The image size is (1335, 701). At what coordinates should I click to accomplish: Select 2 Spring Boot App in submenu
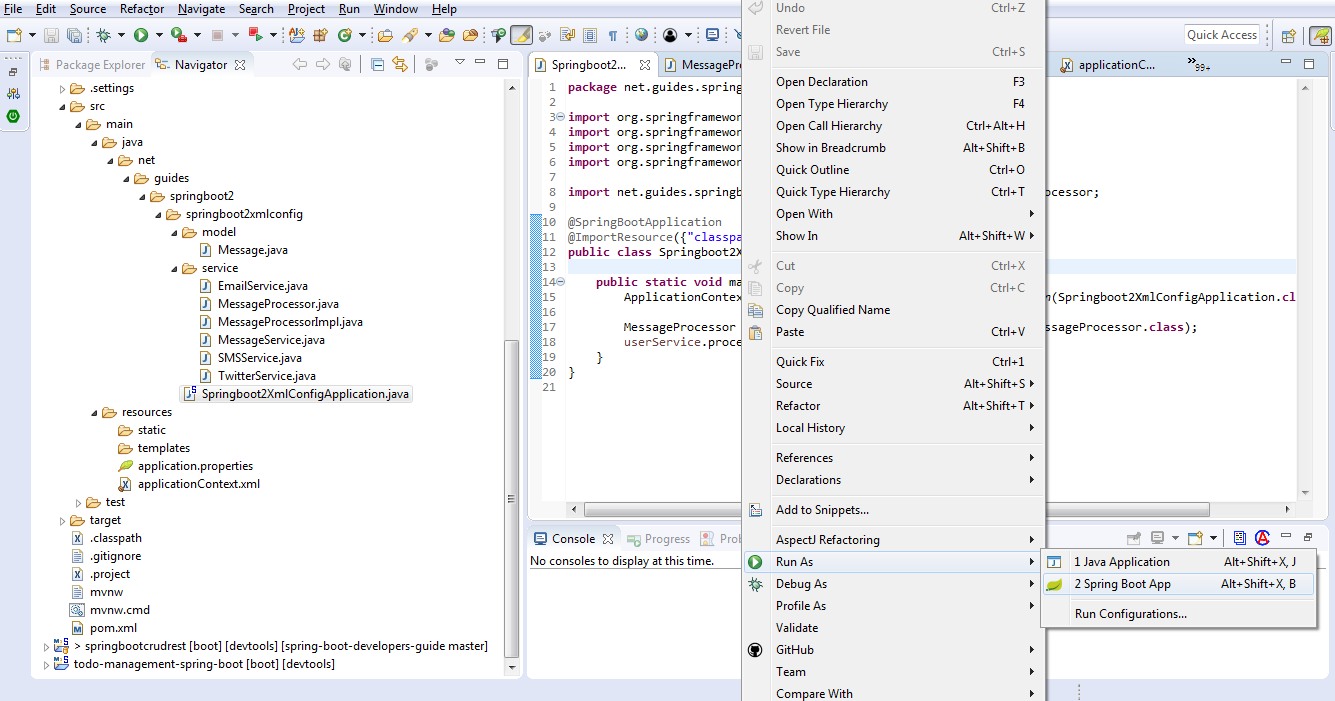[1177, 584]
